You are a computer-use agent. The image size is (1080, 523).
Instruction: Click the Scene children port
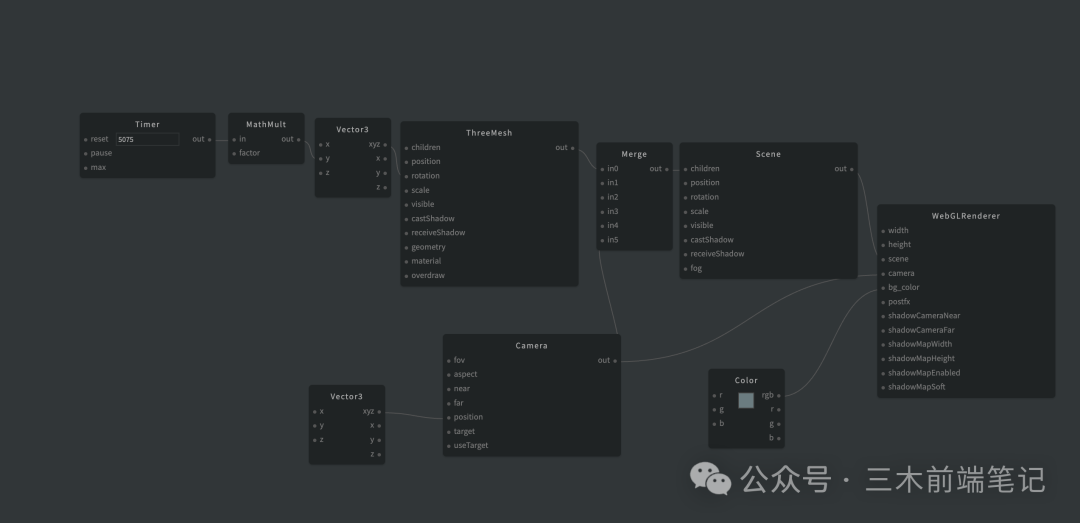(685, 170)
